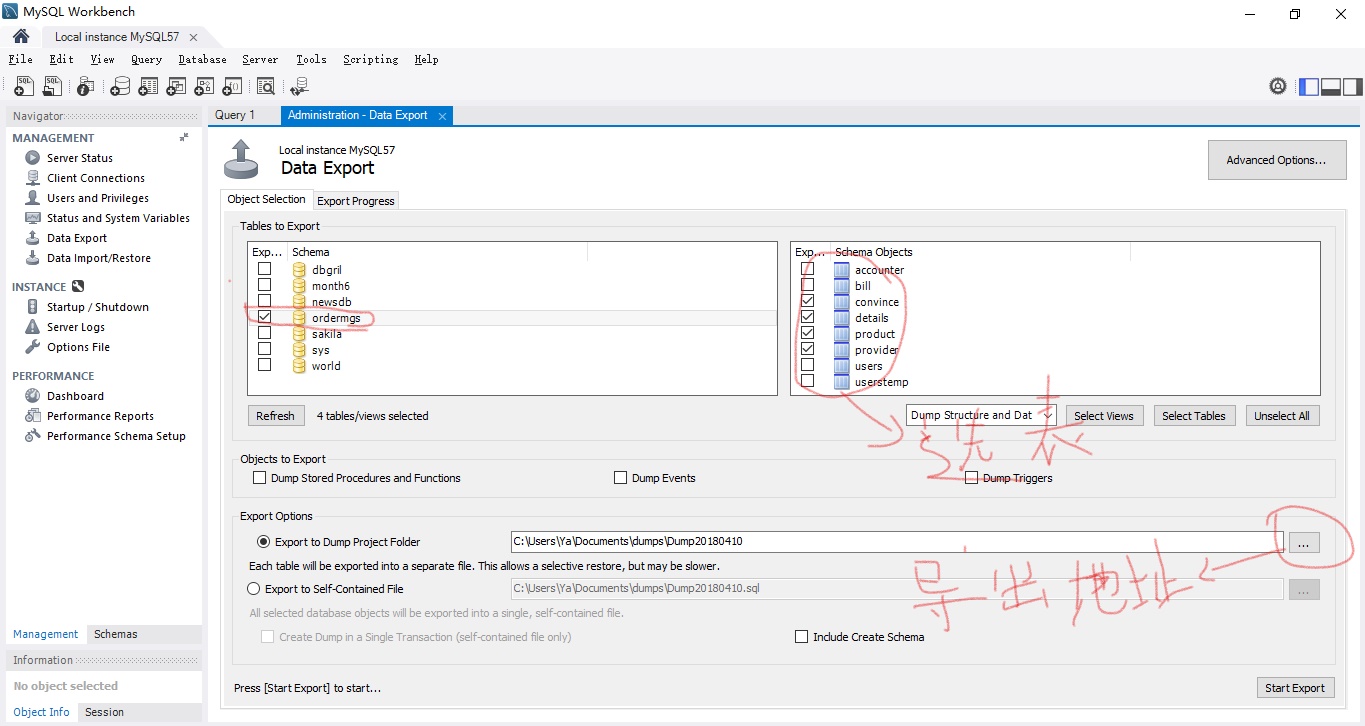Enable the Include Create Schema checkbox
The image size is (1365, 726).
click(x=801, y=636)
